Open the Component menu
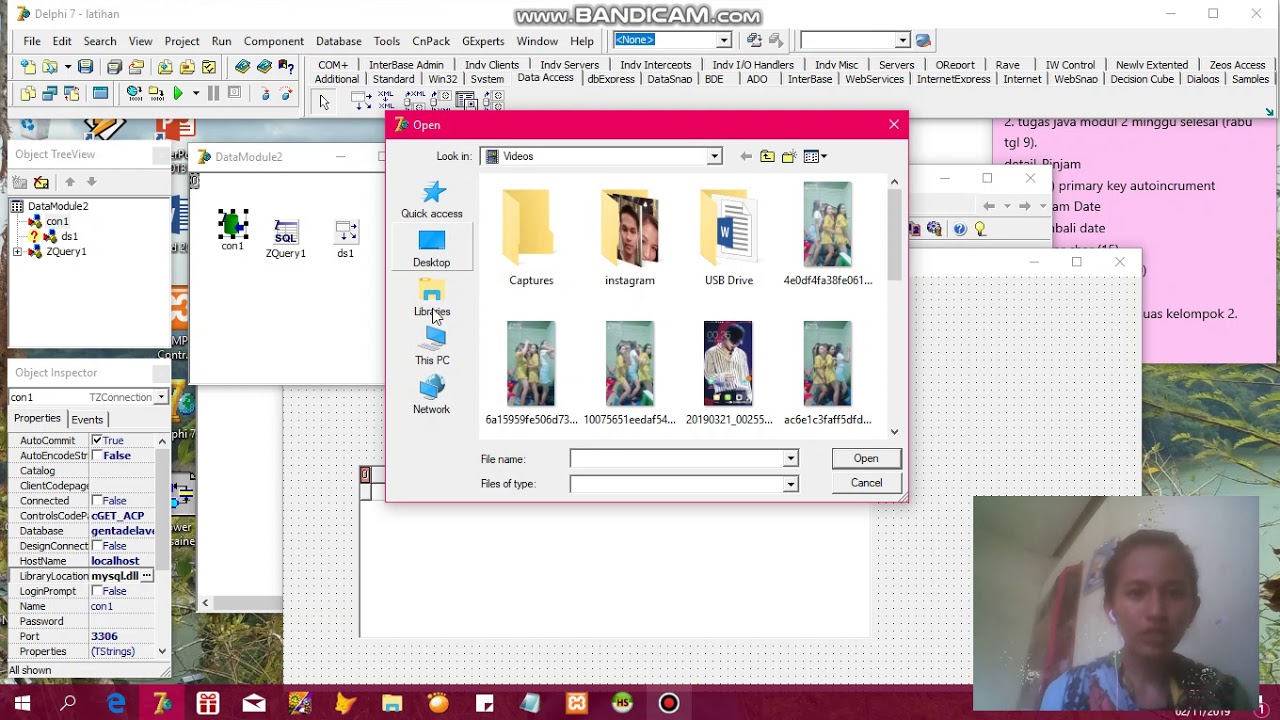 (273, 41)
